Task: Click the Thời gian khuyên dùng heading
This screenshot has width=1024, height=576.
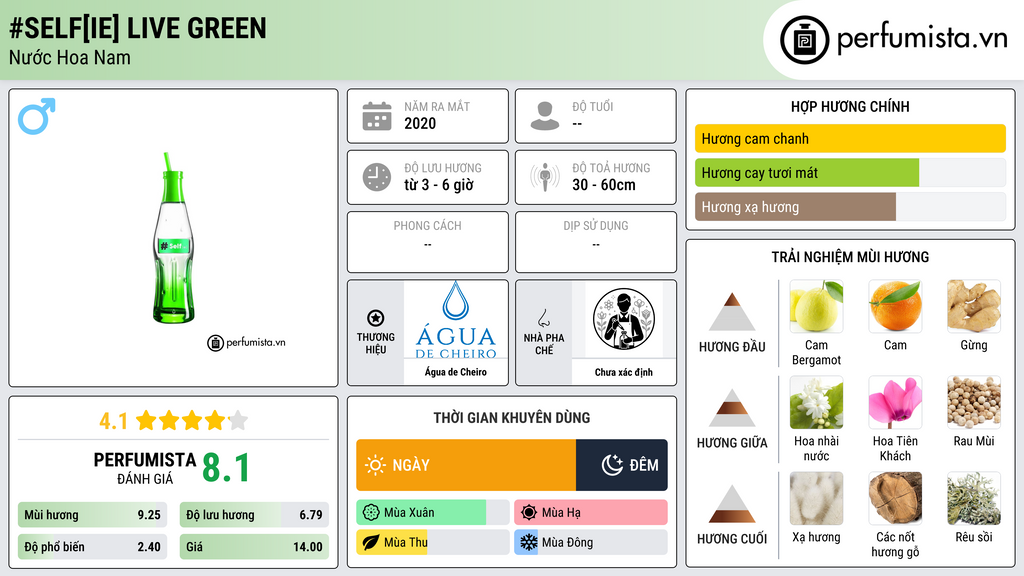Action: (x=512, y=418)
